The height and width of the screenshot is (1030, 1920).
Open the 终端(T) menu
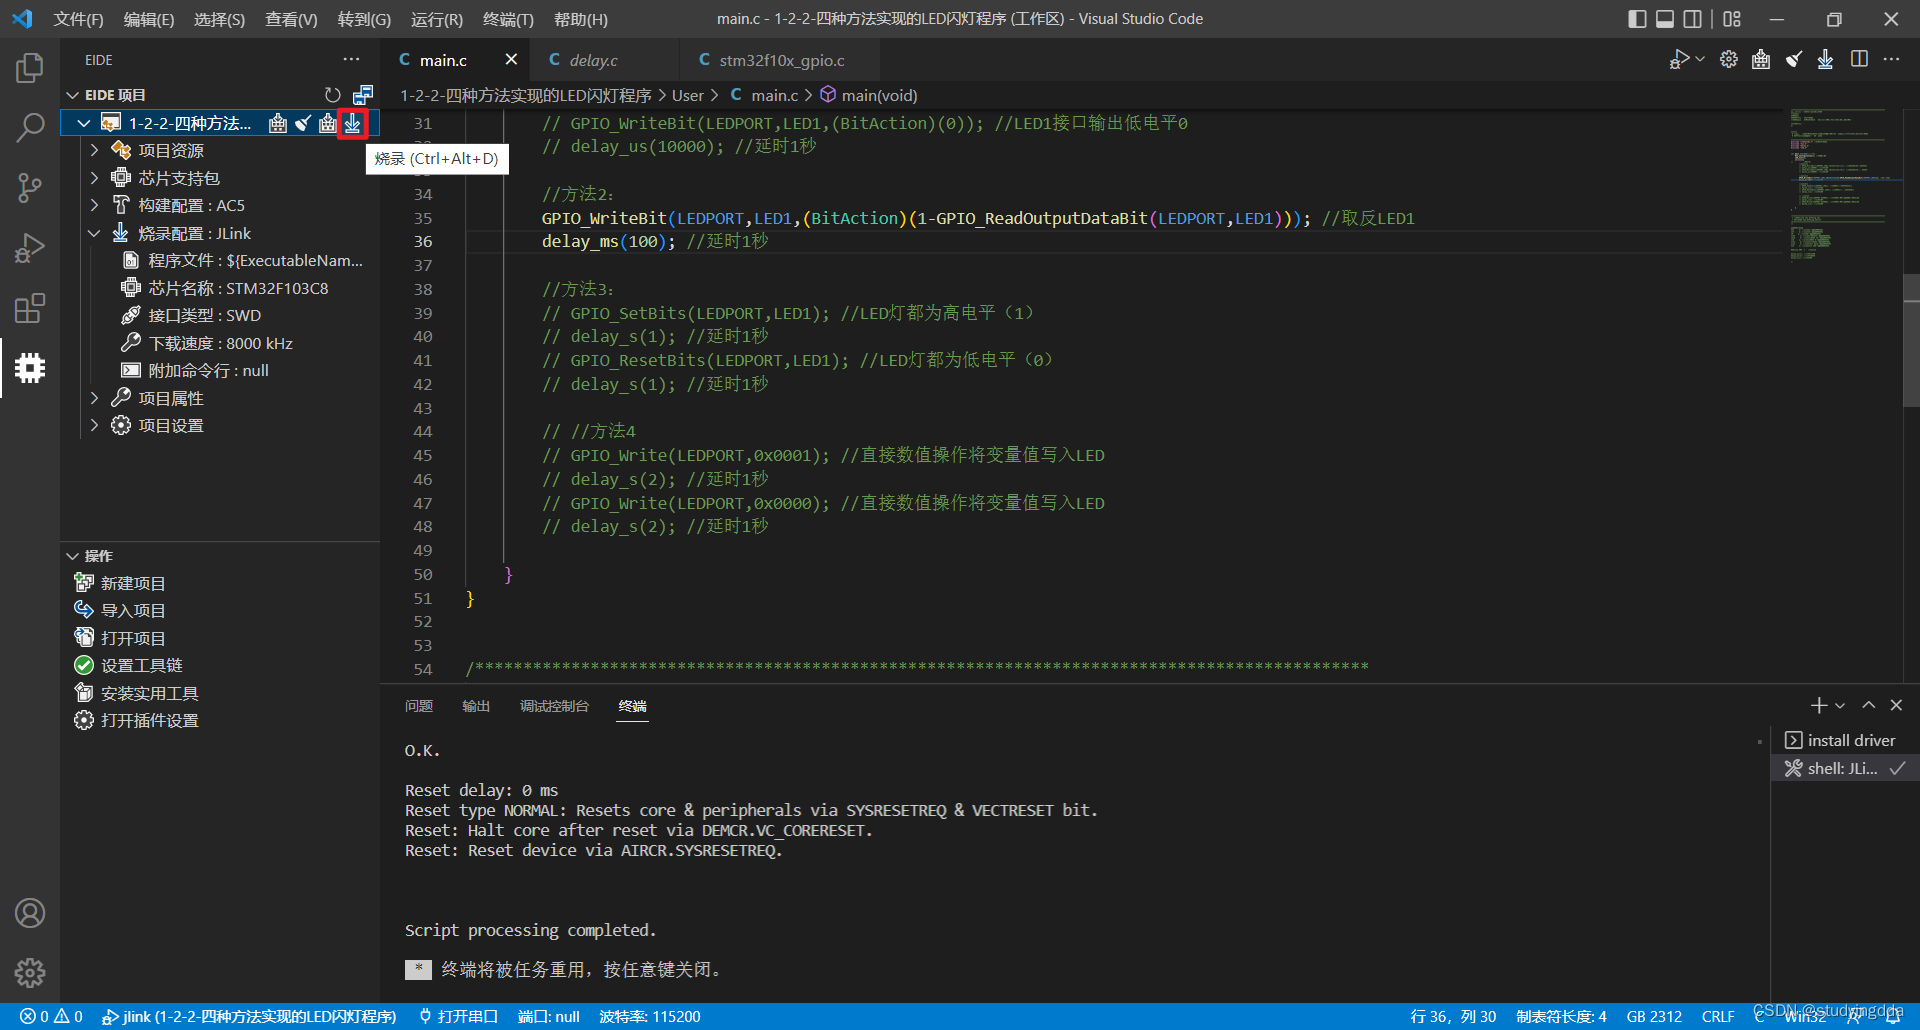508,19
